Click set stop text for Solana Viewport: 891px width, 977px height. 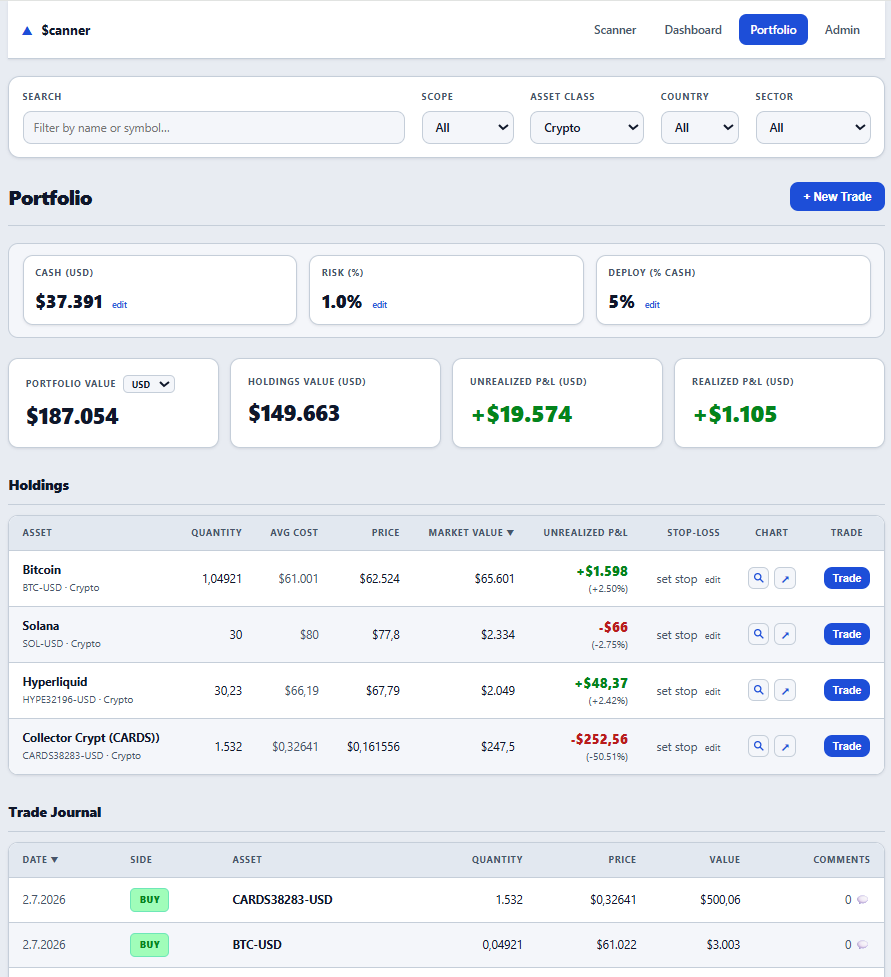[677, 636]
